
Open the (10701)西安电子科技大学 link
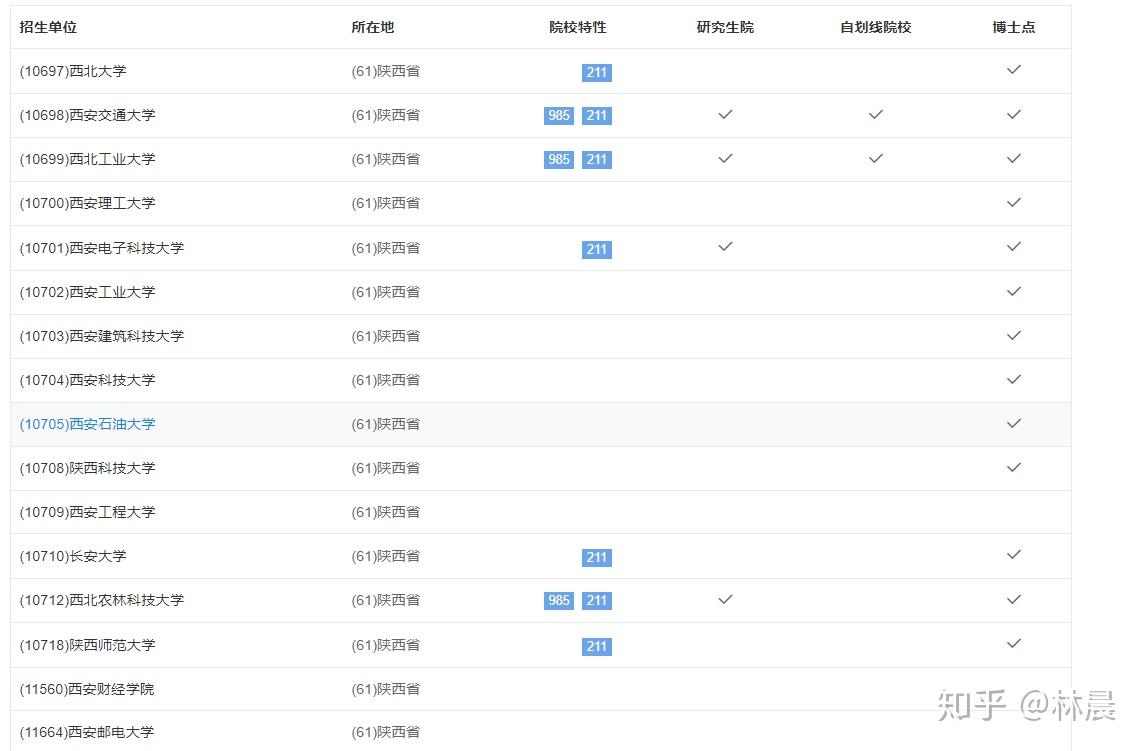[x=102, y=248]
